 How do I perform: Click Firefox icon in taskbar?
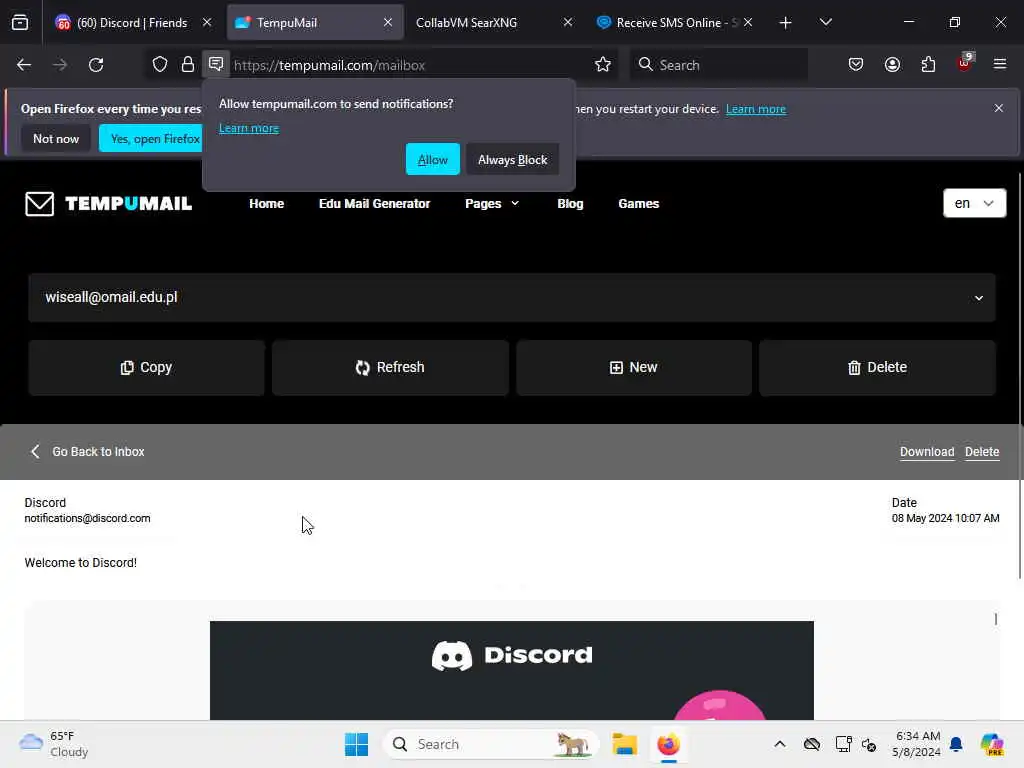668,744
